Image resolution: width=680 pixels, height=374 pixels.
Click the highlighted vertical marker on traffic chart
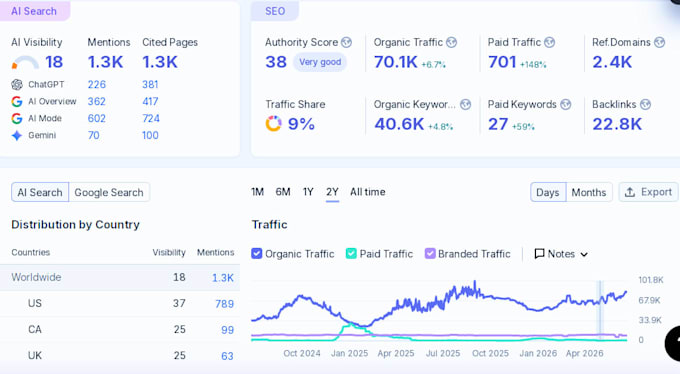[x=601, y=310]
